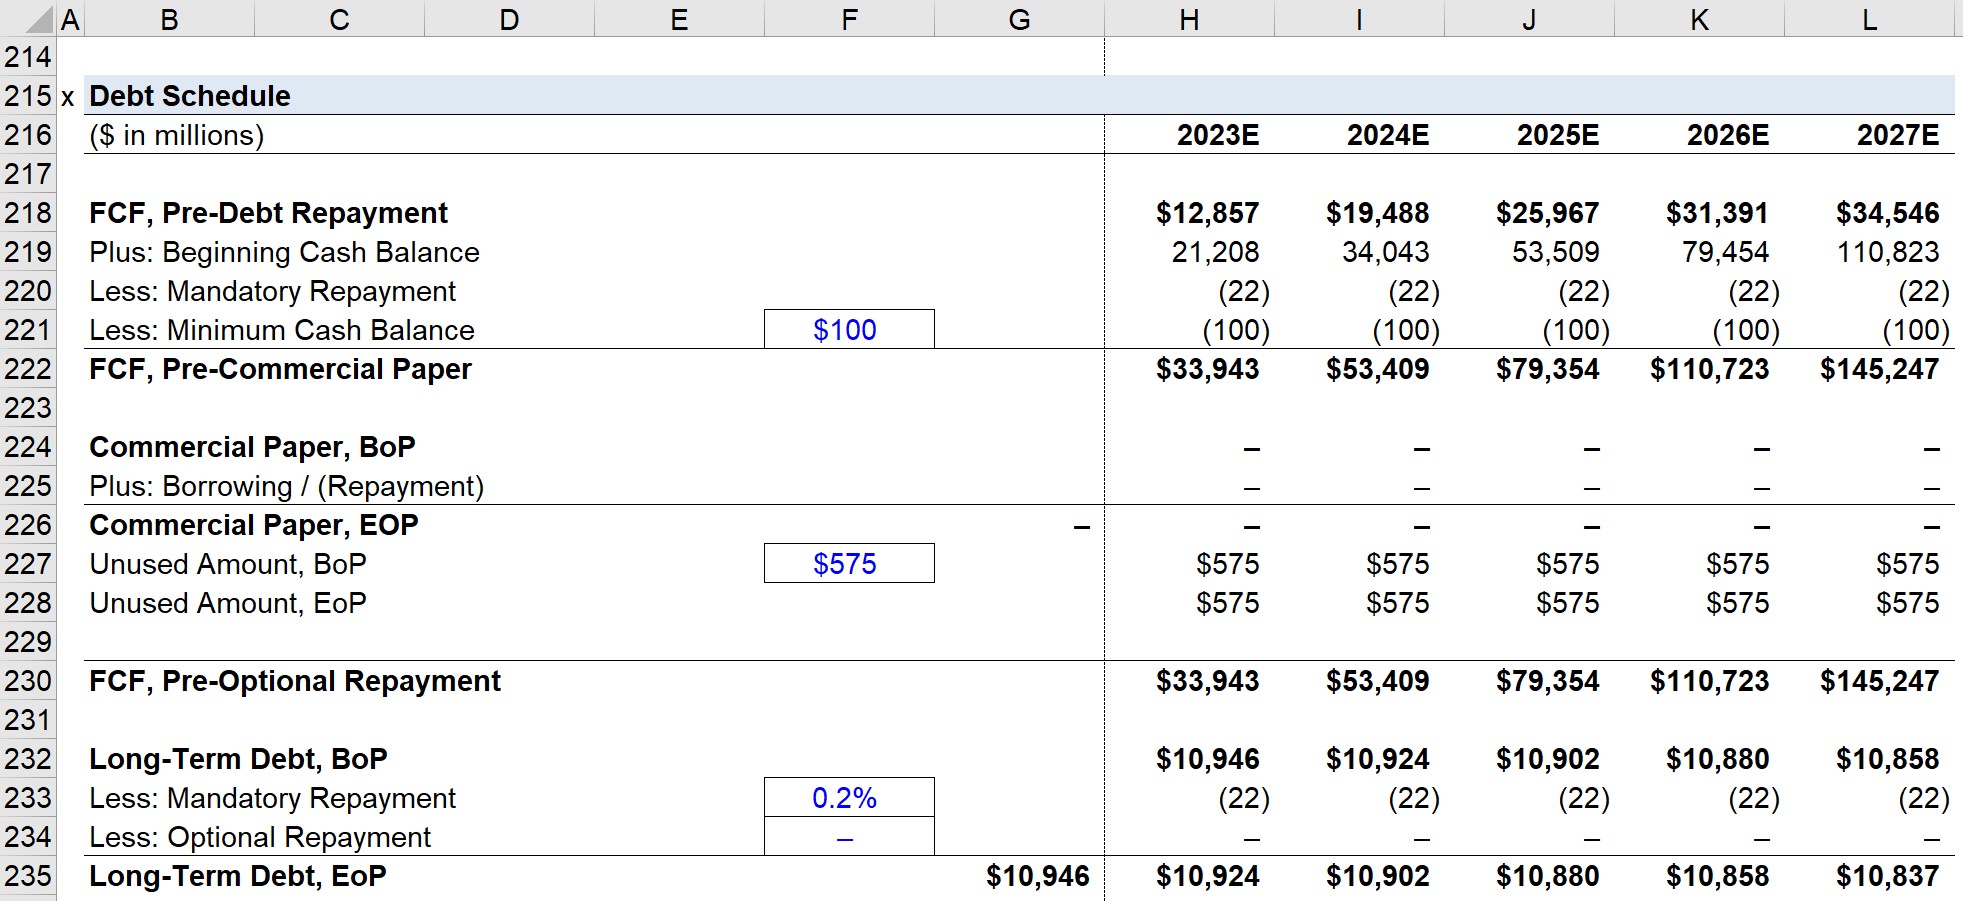Select 2027E beginning cash 110,823

click(x=1887, y=252)
